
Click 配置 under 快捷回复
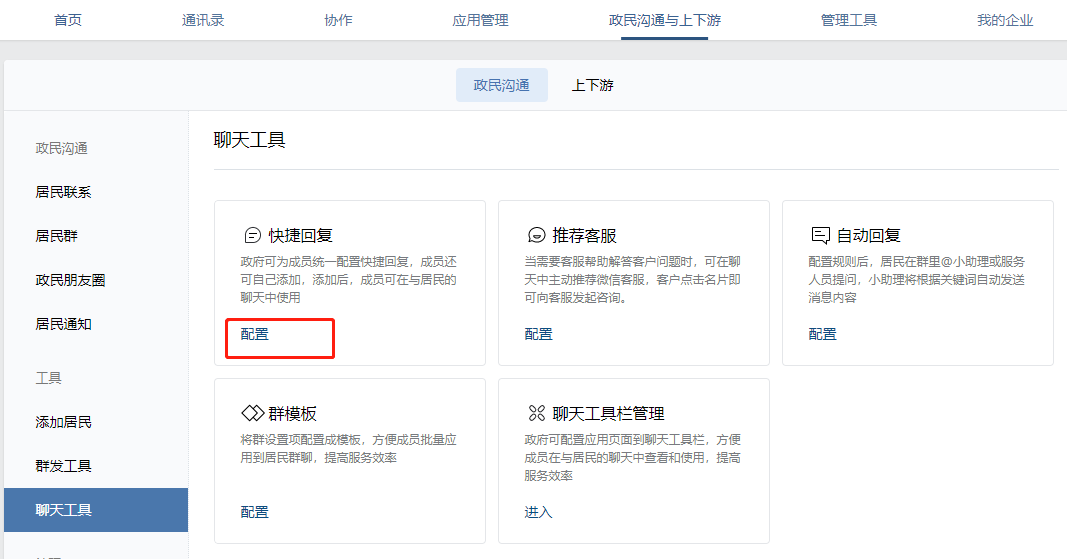[255, 334]
